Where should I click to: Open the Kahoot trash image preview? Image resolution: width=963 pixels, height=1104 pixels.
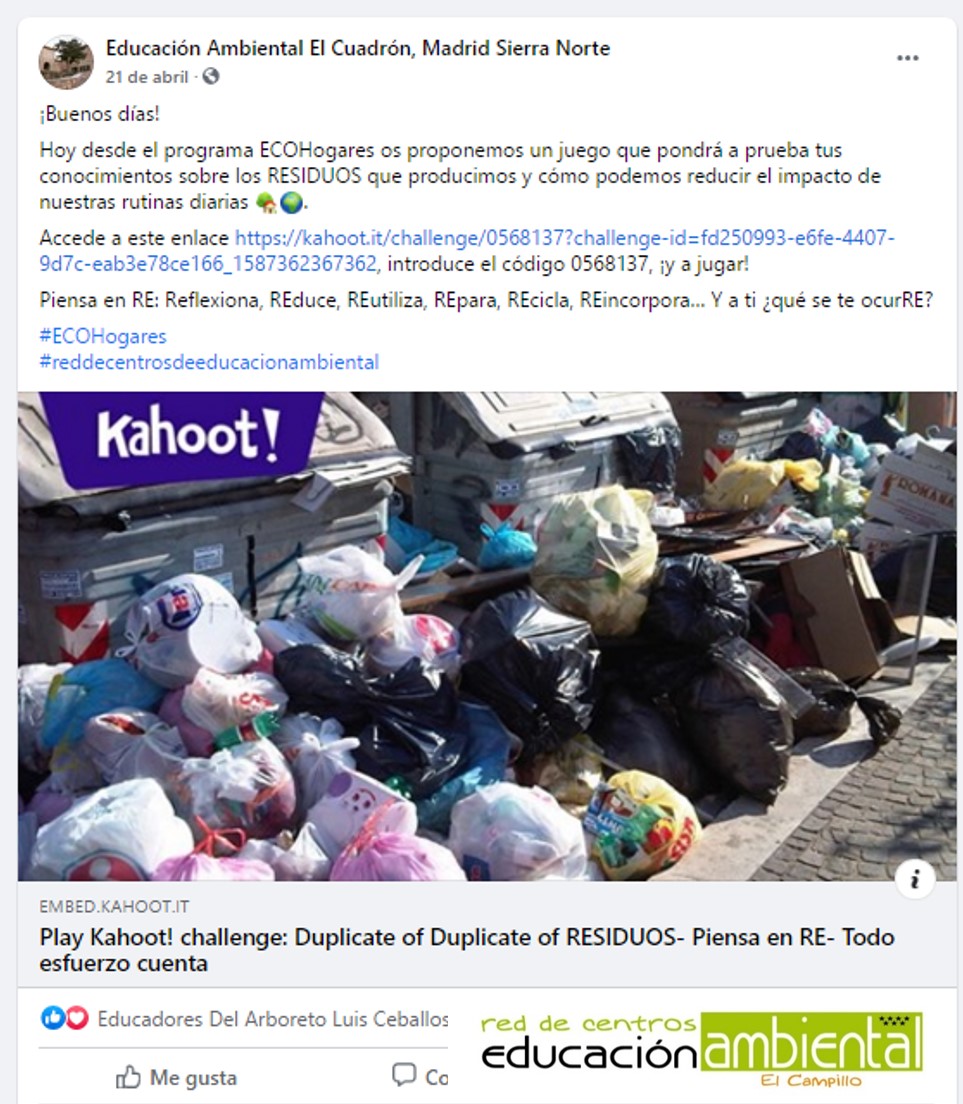pyautogui.click(x=486, y=636)
